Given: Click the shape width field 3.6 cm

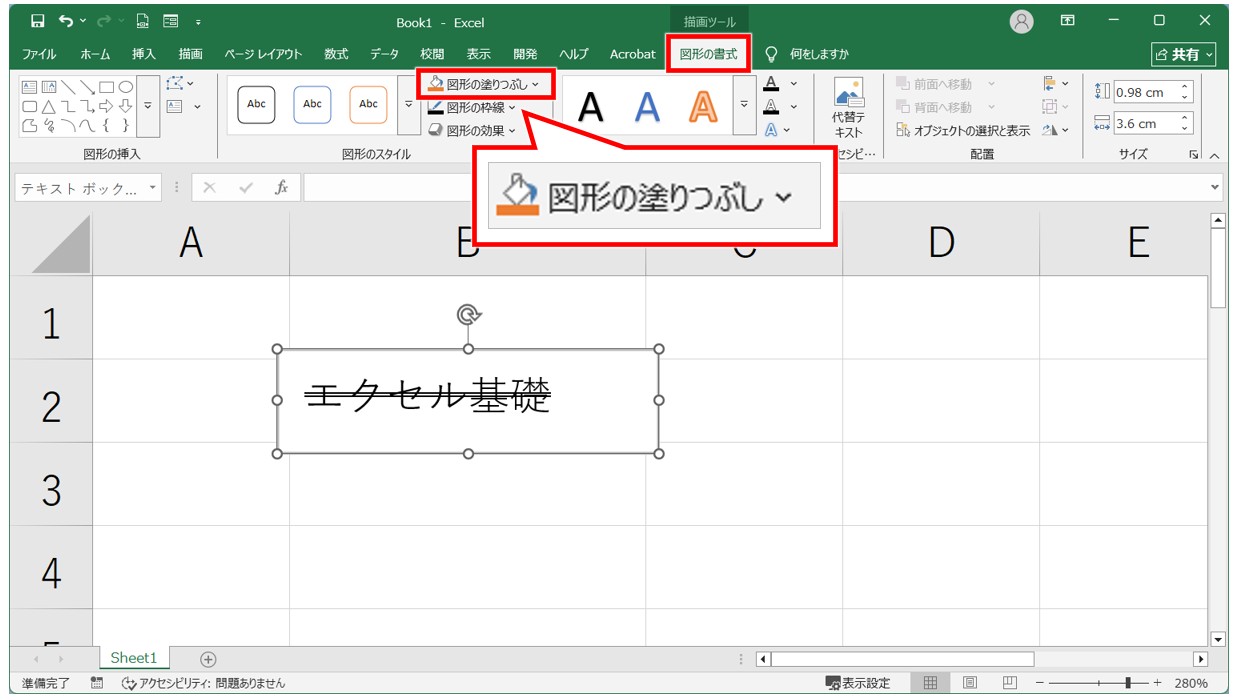Looking at the screenshot, I should tap(1146, 124).
